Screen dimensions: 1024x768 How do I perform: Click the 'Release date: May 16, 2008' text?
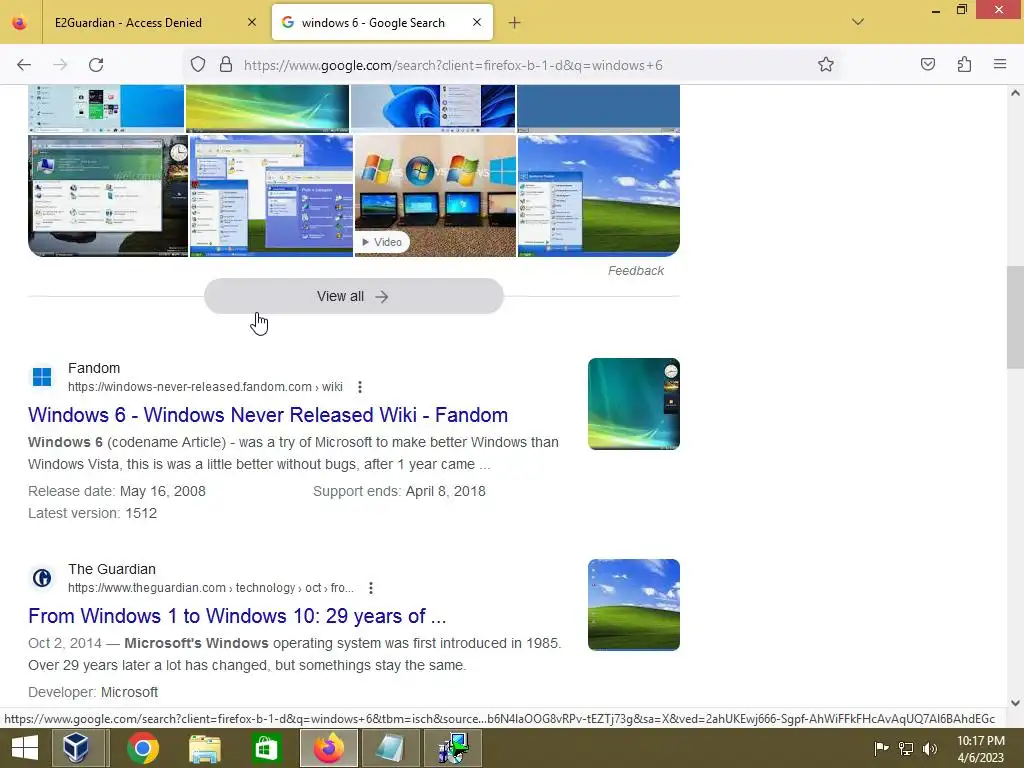[x=117, y=491]
